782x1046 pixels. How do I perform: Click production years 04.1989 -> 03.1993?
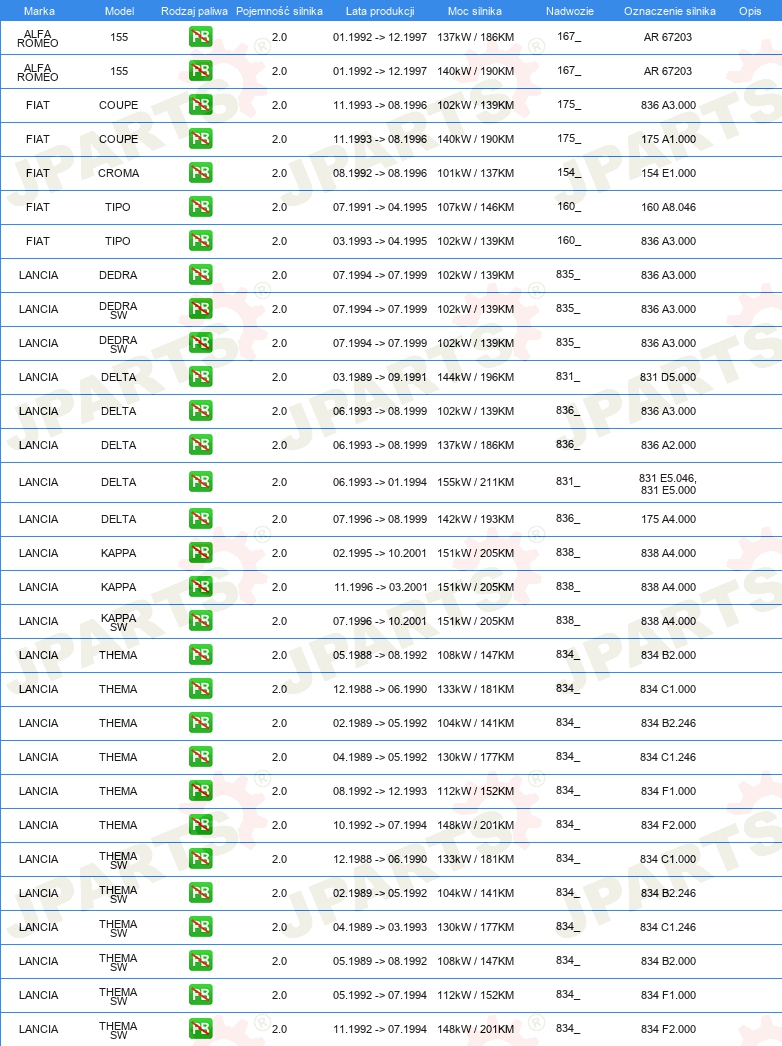[380, 927]
